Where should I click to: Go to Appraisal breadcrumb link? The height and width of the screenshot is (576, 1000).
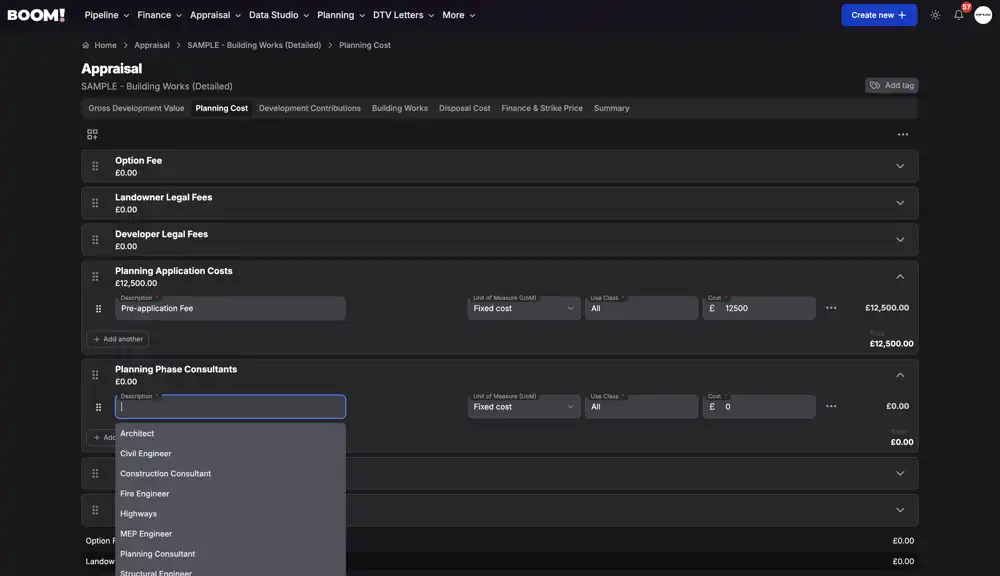click(152, 45)
